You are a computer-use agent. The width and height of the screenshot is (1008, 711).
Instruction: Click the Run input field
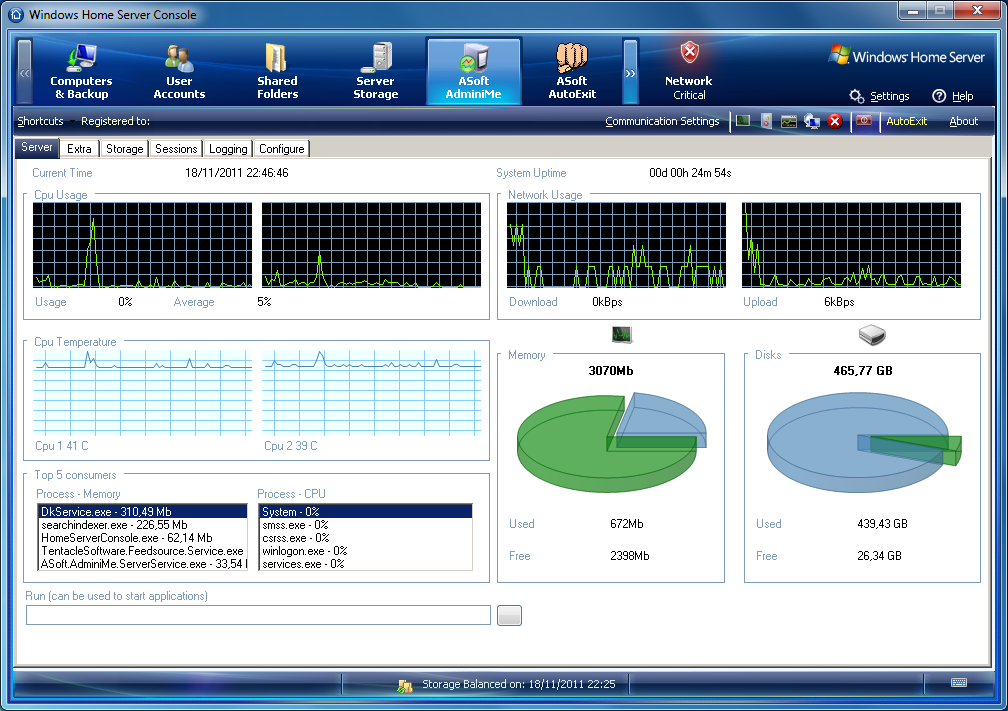pyautogui.click(x=258, y=615)
